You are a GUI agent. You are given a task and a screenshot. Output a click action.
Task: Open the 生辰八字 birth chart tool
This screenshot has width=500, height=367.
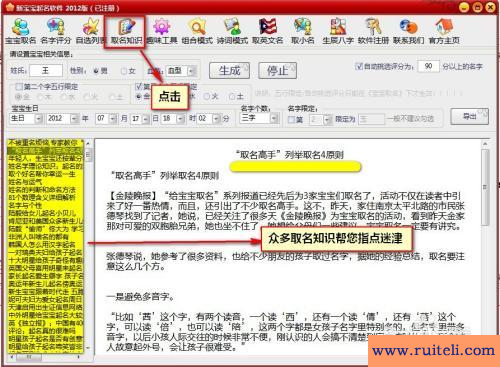(338, 31)
